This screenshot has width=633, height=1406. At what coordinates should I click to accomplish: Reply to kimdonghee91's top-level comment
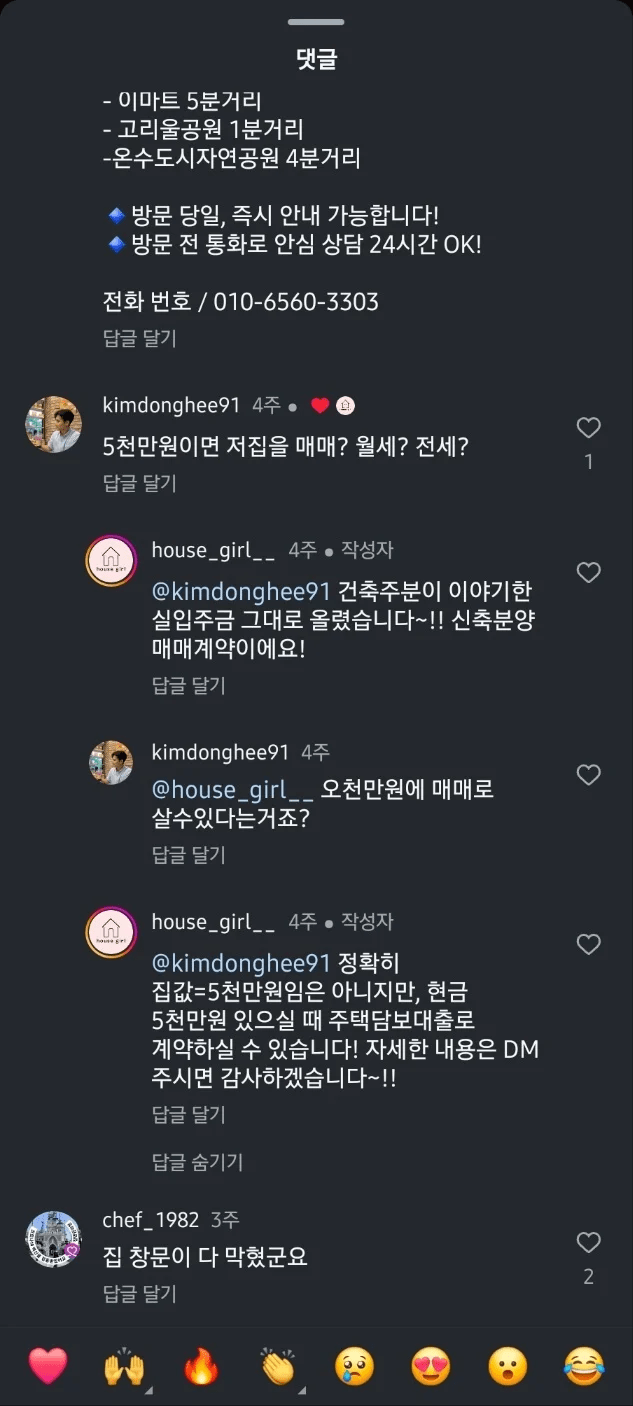[139, 483]
